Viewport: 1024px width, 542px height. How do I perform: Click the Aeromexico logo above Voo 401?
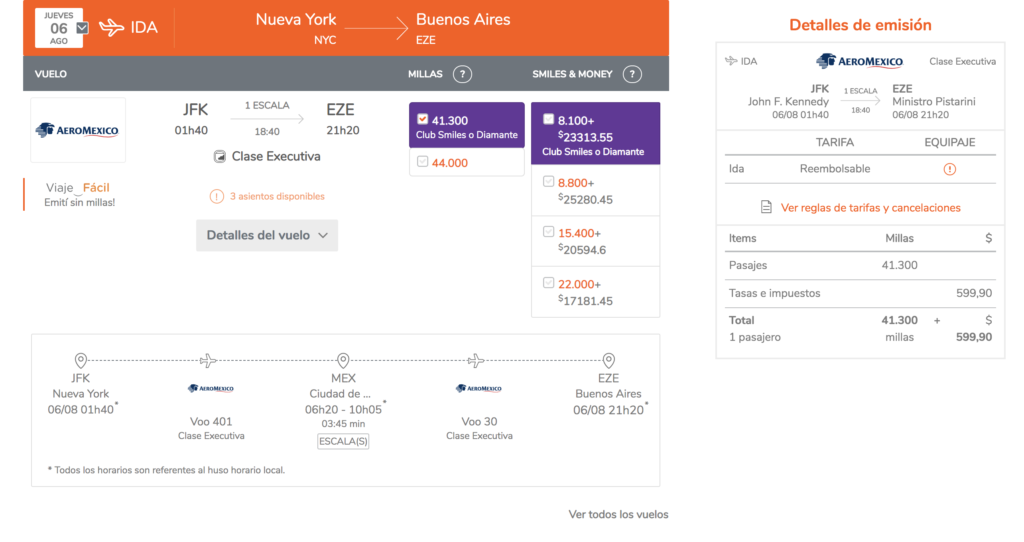211,389
